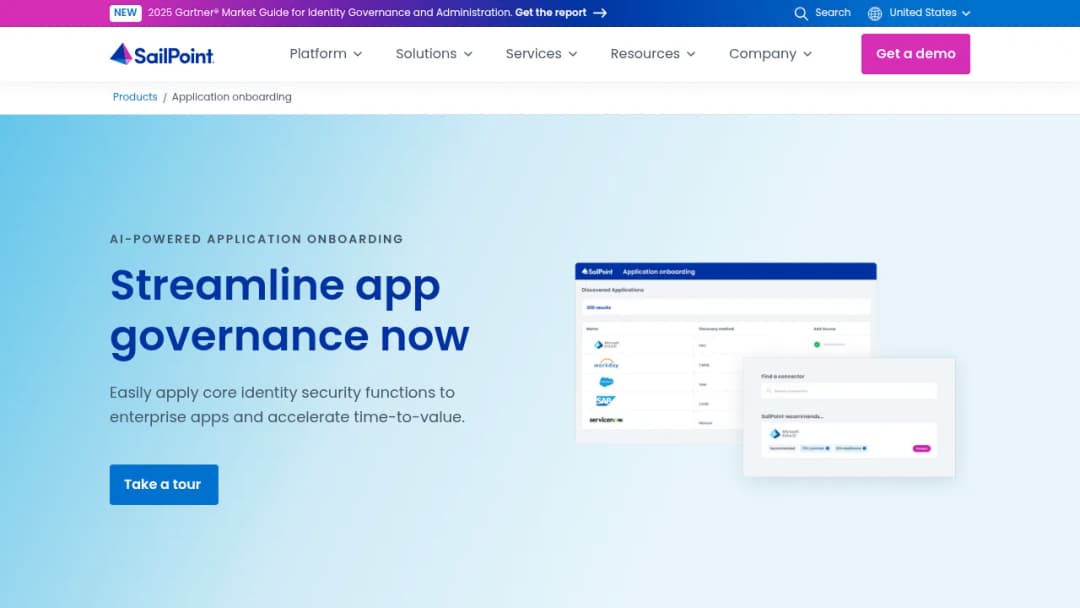The width and height of the screenshot is (1080, 608).
Task: Click the Search label in top bar
Action: tap(833, 12)
